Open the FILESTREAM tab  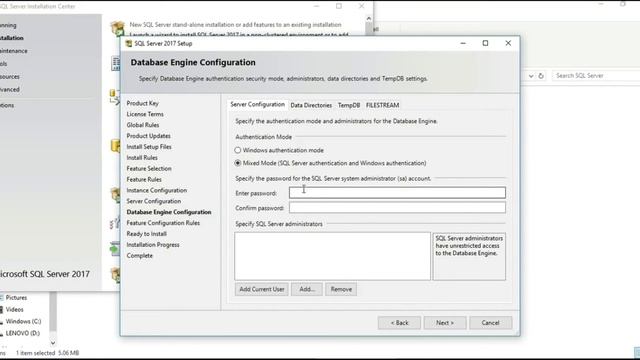pyautogui.click(x=382, y=105)
